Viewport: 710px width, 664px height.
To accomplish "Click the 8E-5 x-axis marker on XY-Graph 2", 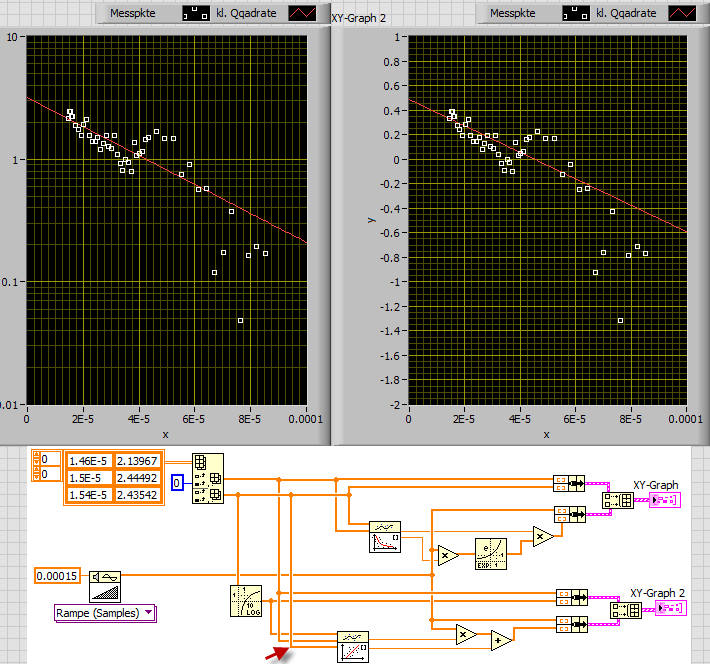I will (630, 419).
